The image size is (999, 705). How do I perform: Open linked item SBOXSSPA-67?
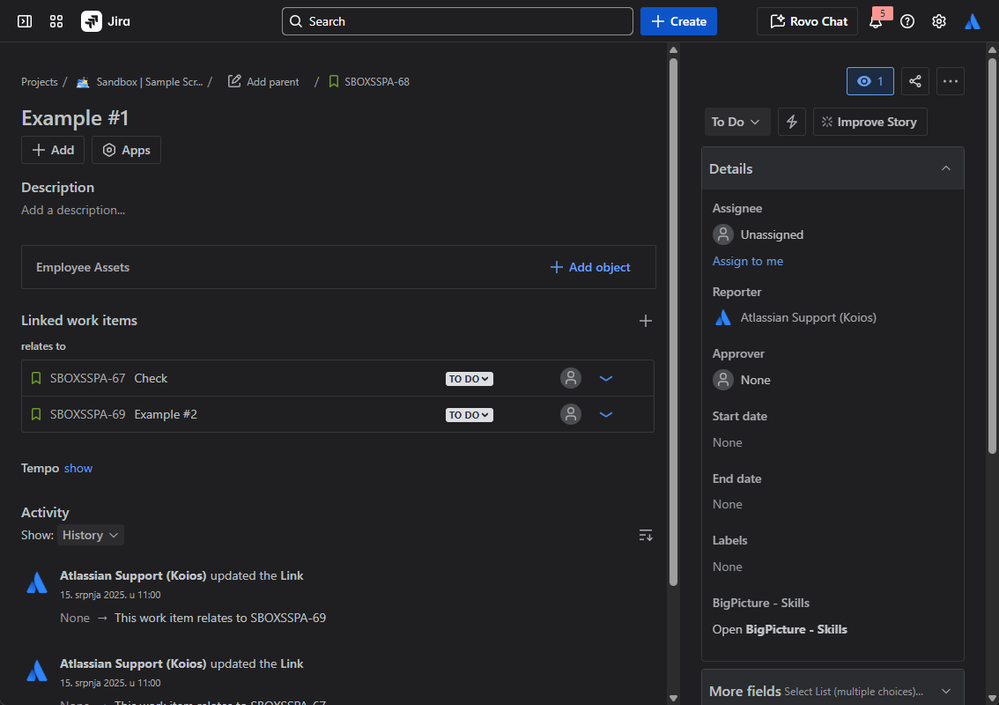click(87, 378)
